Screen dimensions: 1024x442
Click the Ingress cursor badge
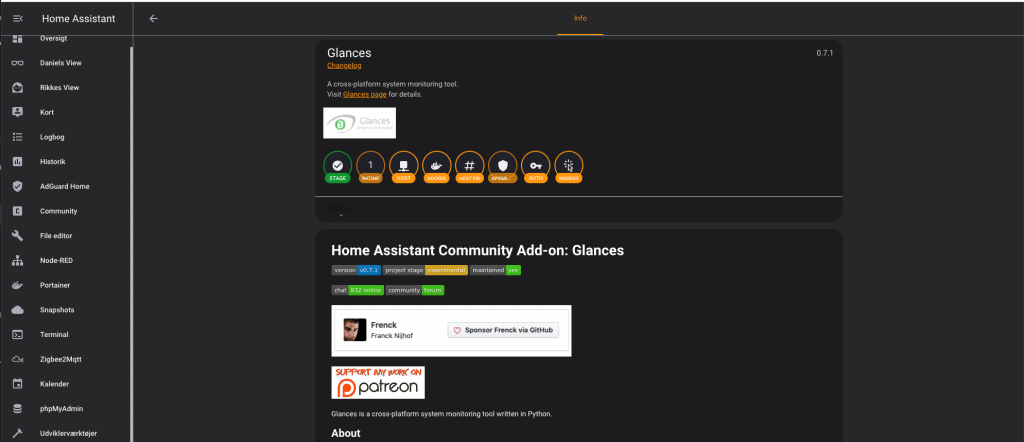569,167
